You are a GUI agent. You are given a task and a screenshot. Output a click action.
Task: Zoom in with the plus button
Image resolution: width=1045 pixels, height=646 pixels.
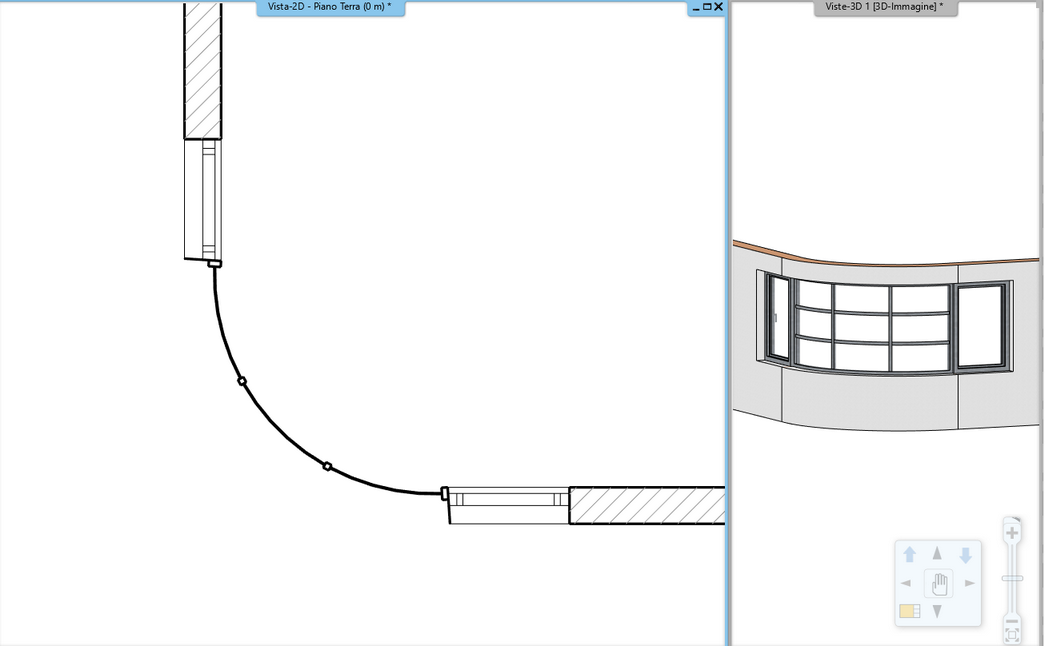tap(1012, 533)
